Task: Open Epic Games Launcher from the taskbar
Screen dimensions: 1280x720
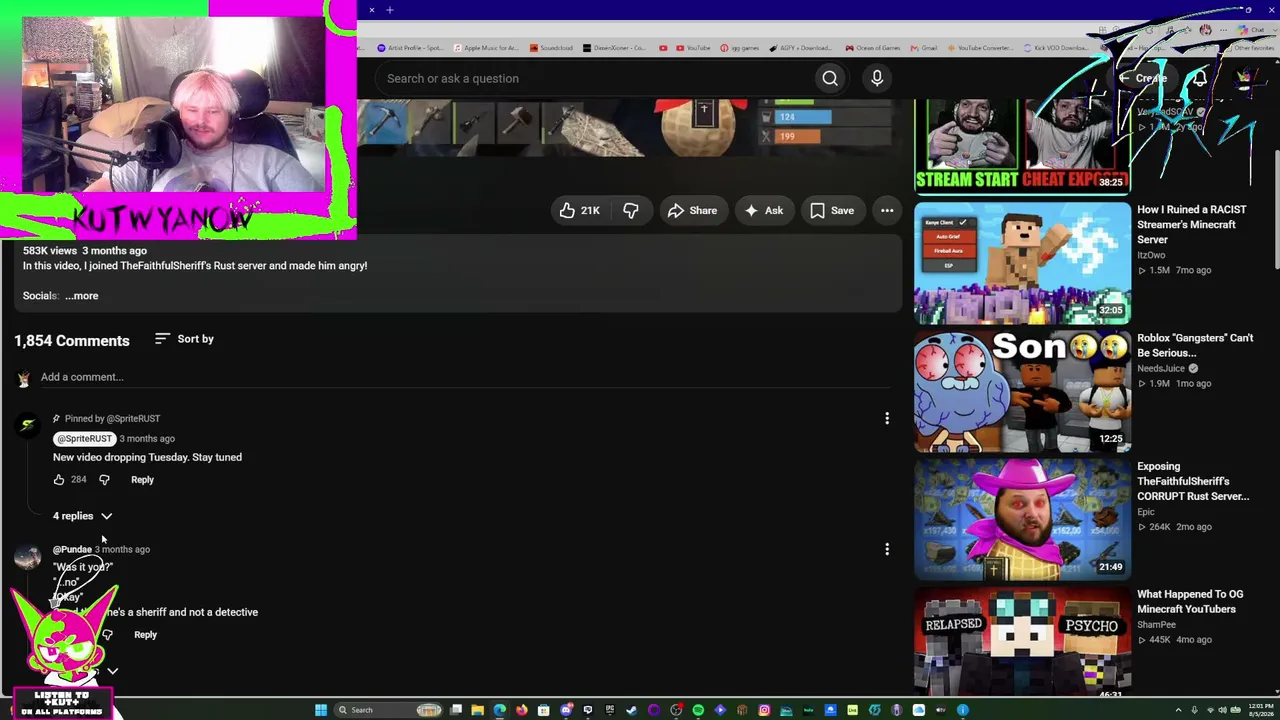Action: (609, 710)
